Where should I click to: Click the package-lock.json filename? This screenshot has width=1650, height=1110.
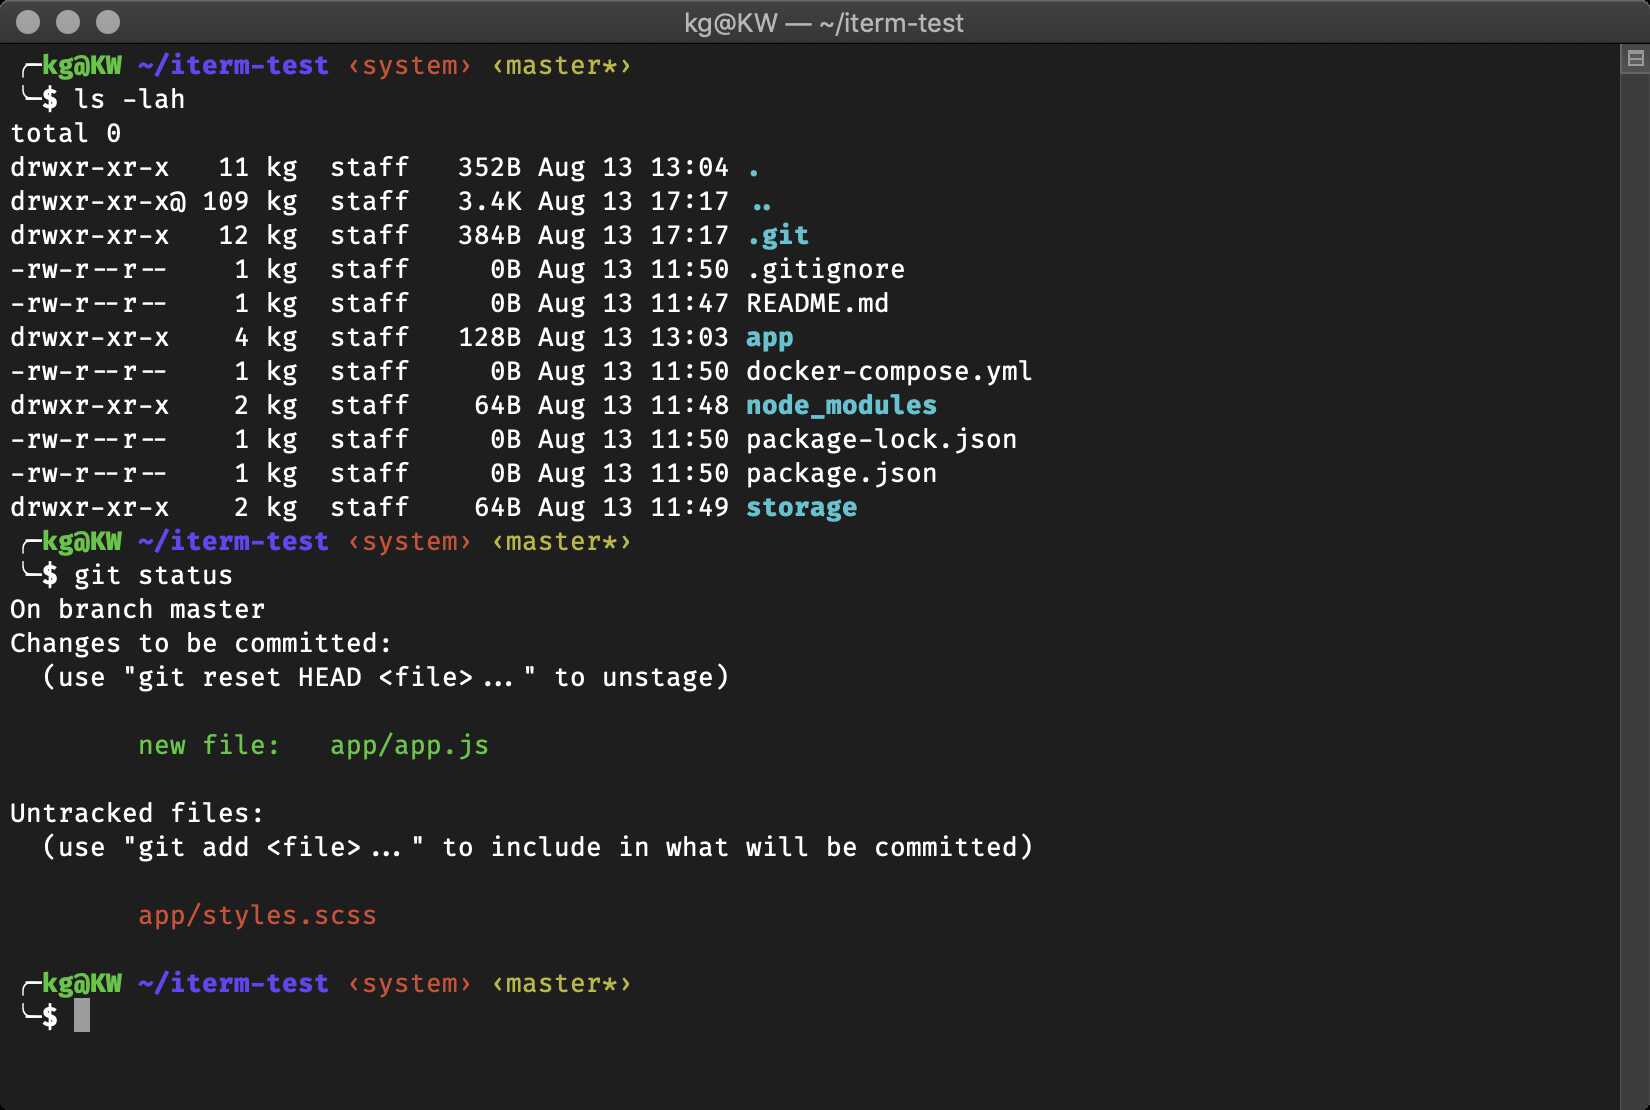pos(881,440)
